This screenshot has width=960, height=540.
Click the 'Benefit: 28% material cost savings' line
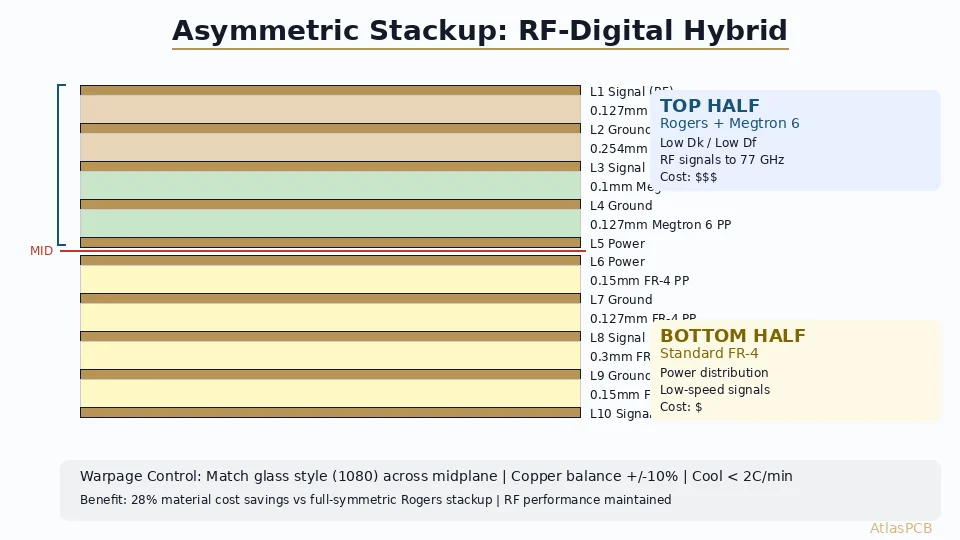point(375,500)
